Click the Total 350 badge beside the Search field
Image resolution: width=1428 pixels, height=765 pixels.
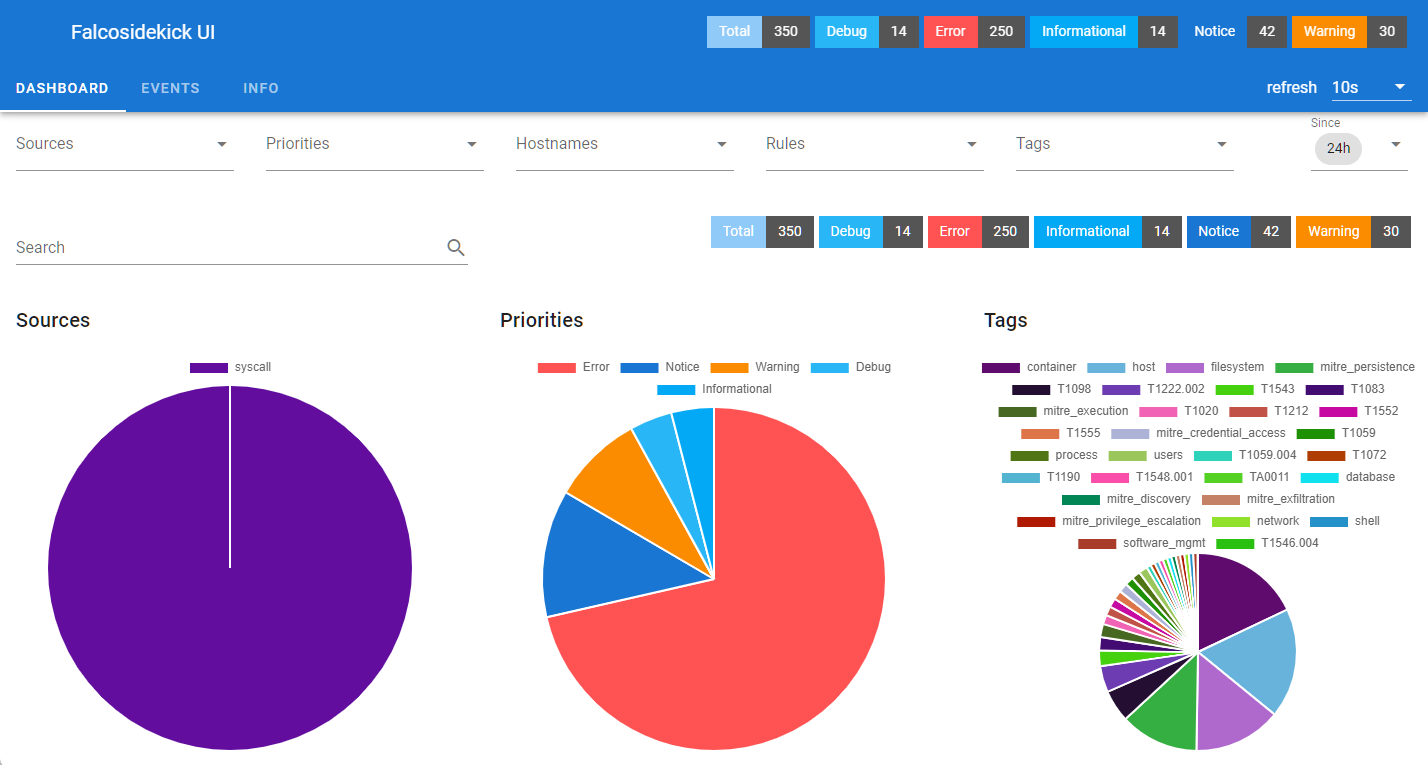click(762, 231)
